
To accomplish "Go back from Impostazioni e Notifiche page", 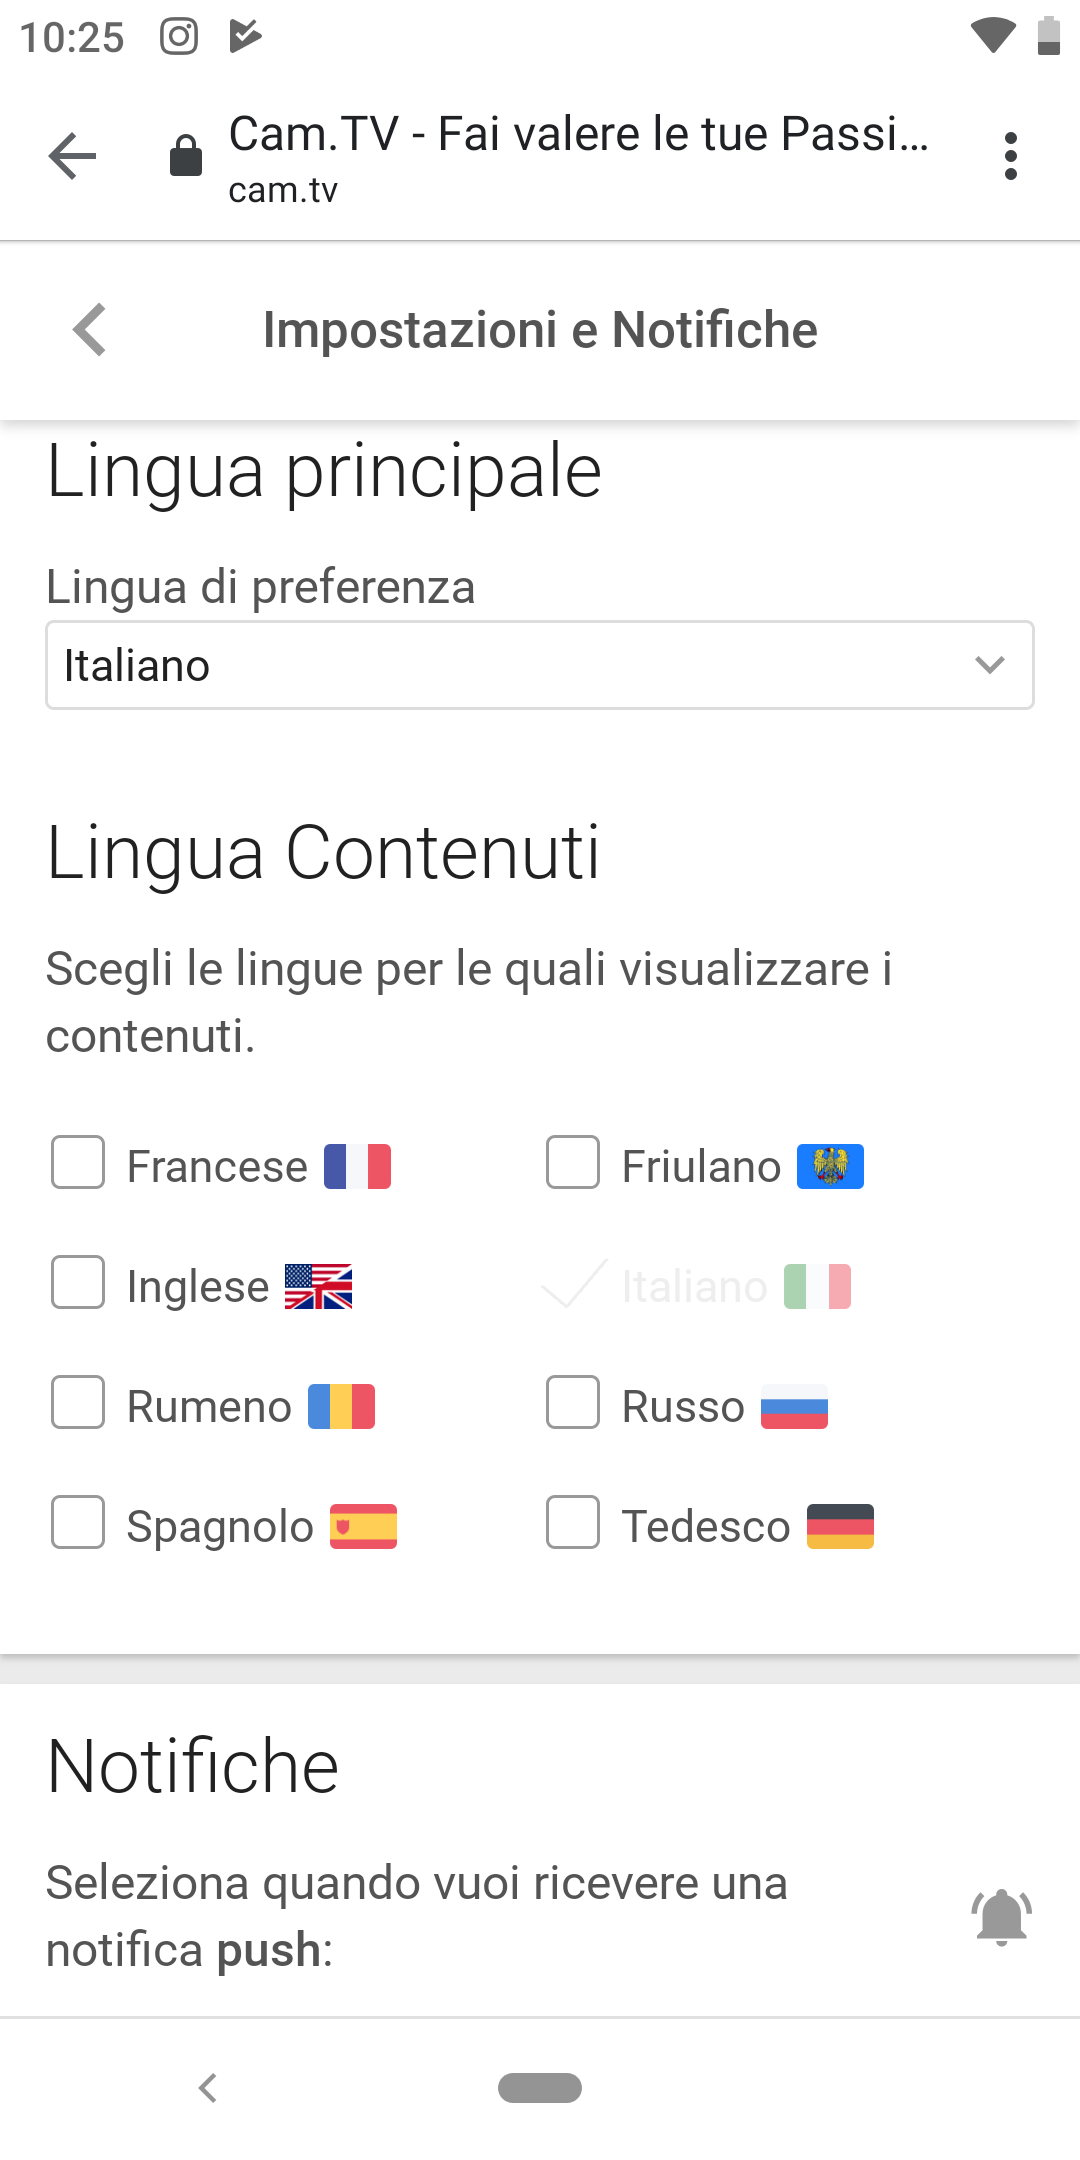I will (90, 329).
